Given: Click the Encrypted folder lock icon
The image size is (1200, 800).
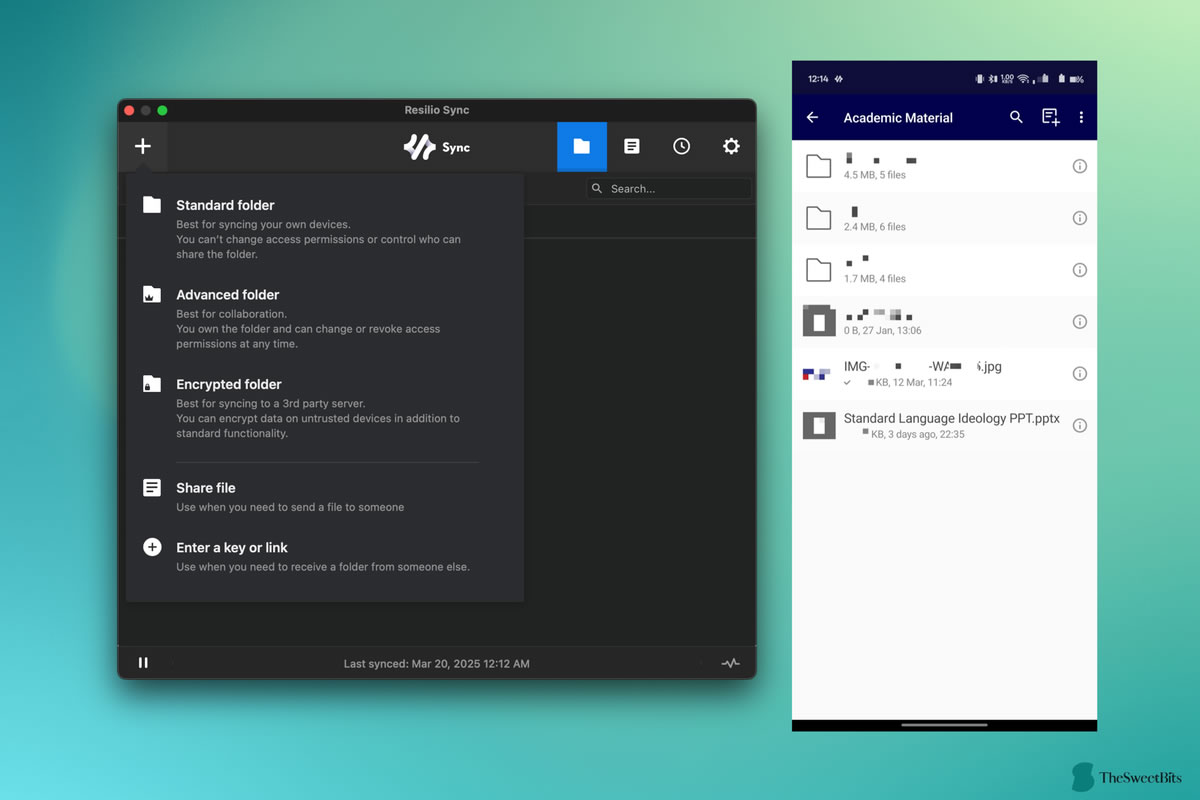Looking at the screenshot, I should click(152, 384).
